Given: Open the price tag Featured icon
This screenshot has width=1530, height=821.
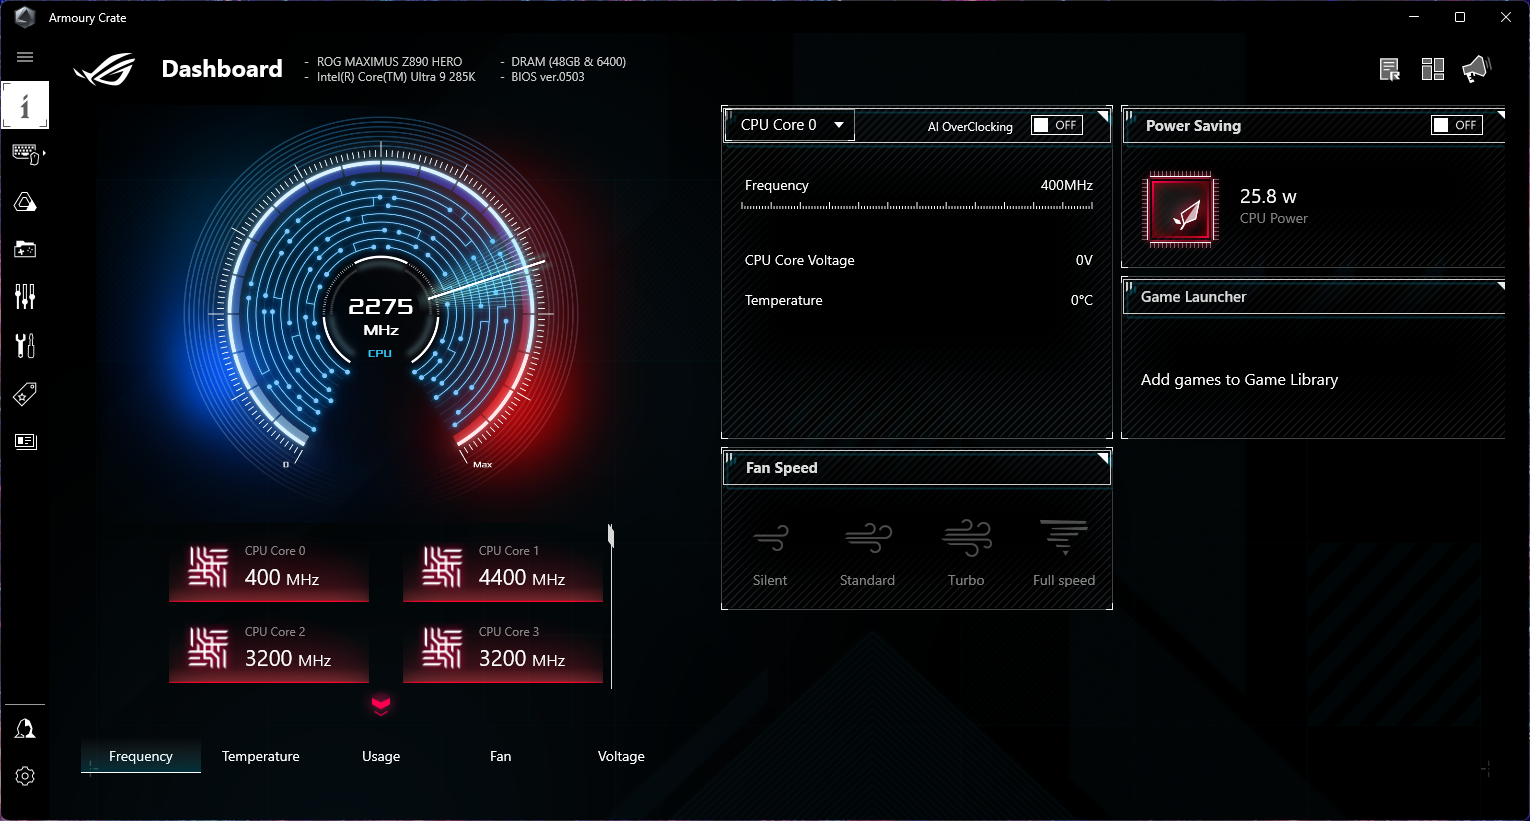Looking at the screenshot, I should [25, 394].
